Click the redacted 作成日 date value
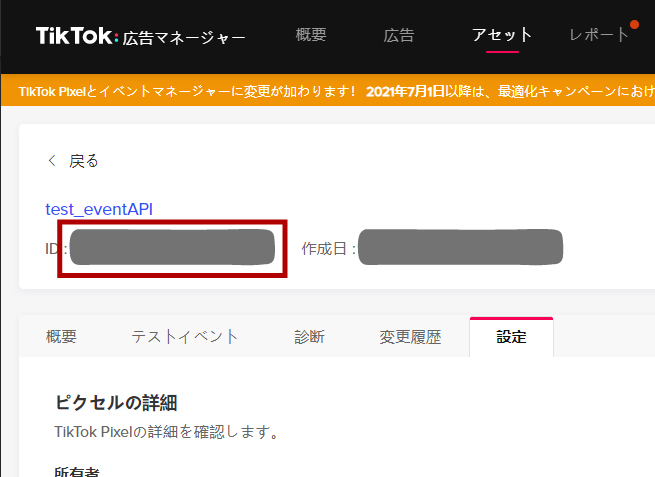Viewport: 655px width, 477px height. click(460, 248)
